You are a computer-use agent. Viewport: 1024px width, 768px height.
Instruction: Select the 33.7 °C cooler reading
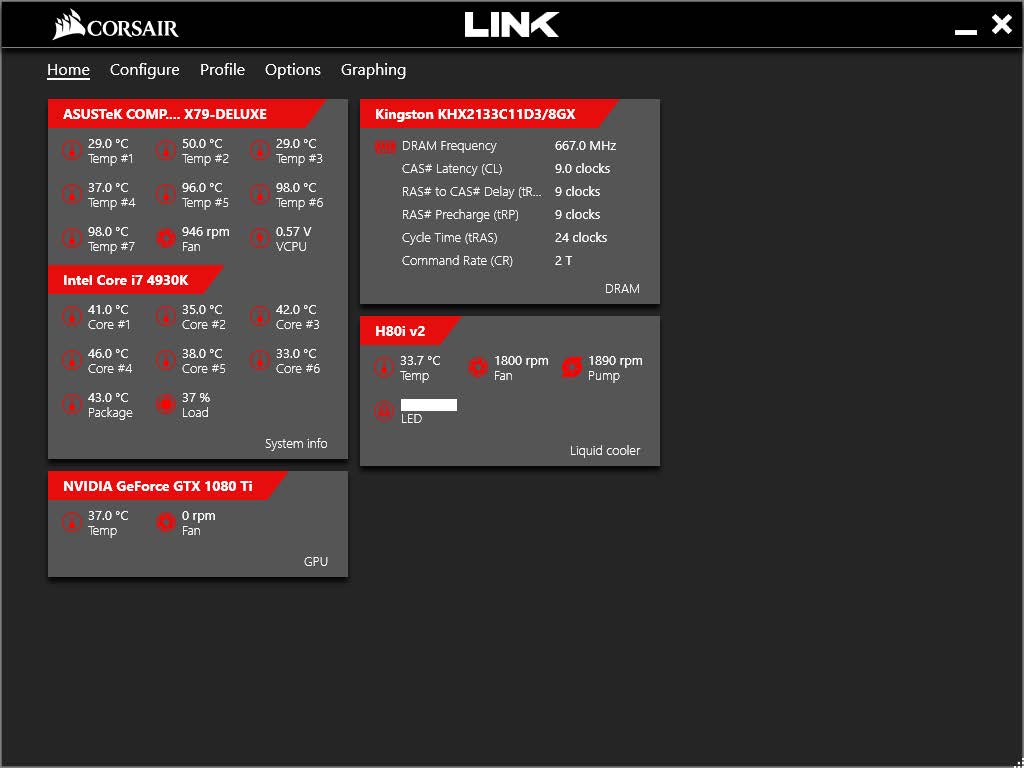pos(421,360)
